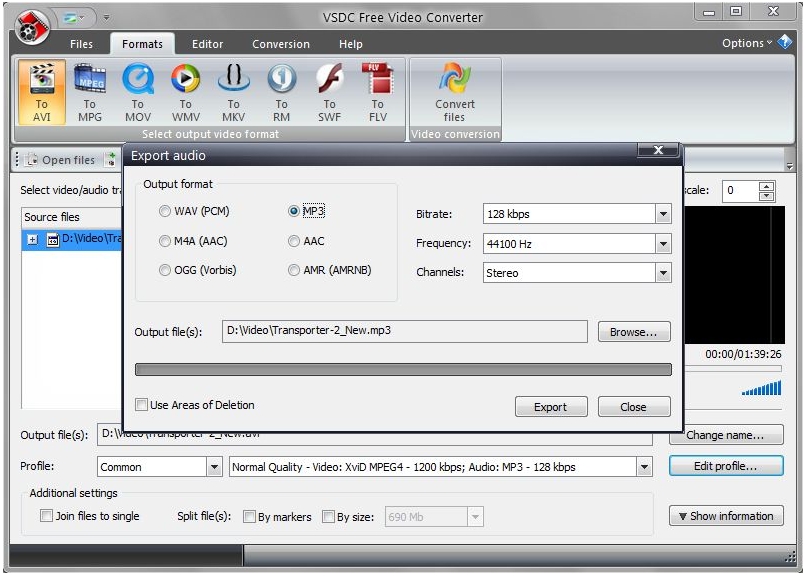
Task: Open the Frequency dropdown showing 44100 Hz
Action: click(x=661, y=242)
